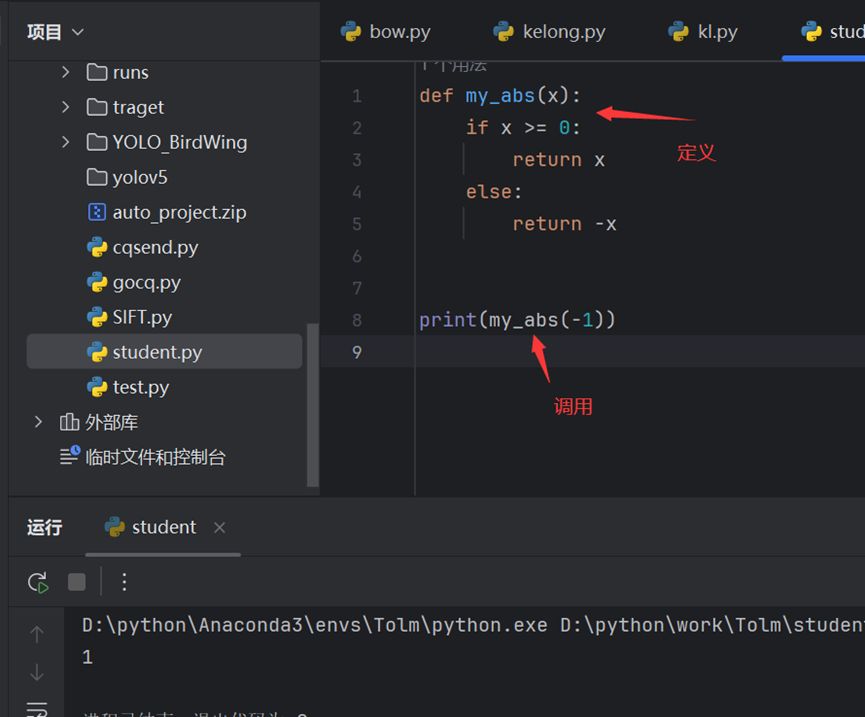The image size is (865, 717).
Task: Click the Stop process square icon
Action: click(77, 582)
